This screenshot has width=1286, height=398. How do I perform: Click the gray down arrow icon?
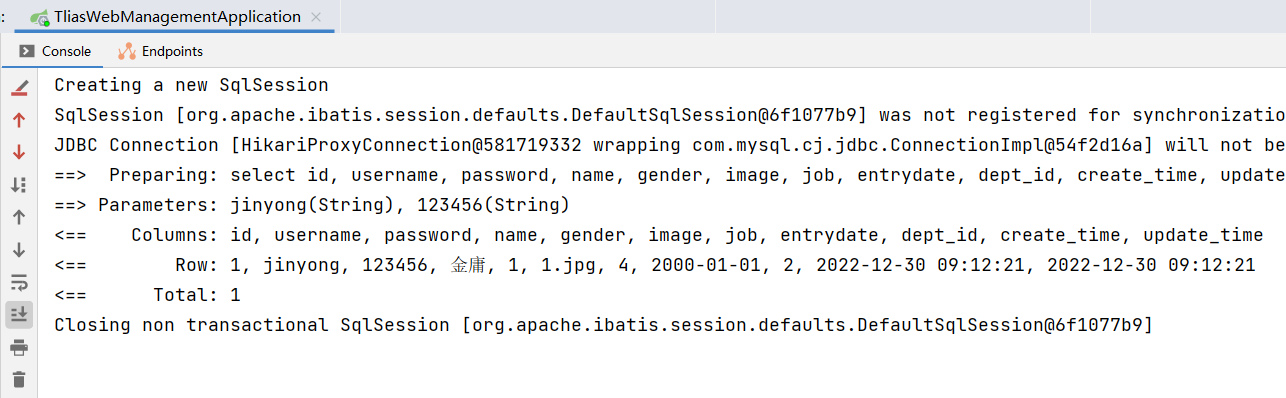click(x=19, y=250)
